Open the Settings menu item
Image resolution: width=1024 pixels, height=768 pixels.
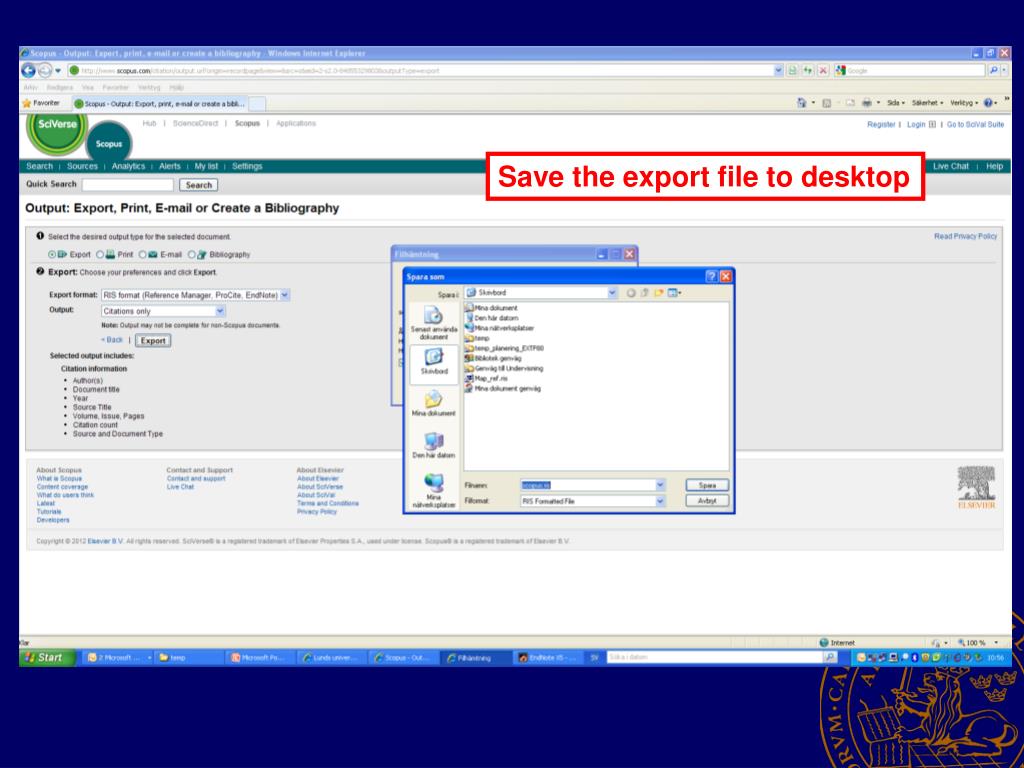coord(247,167)
